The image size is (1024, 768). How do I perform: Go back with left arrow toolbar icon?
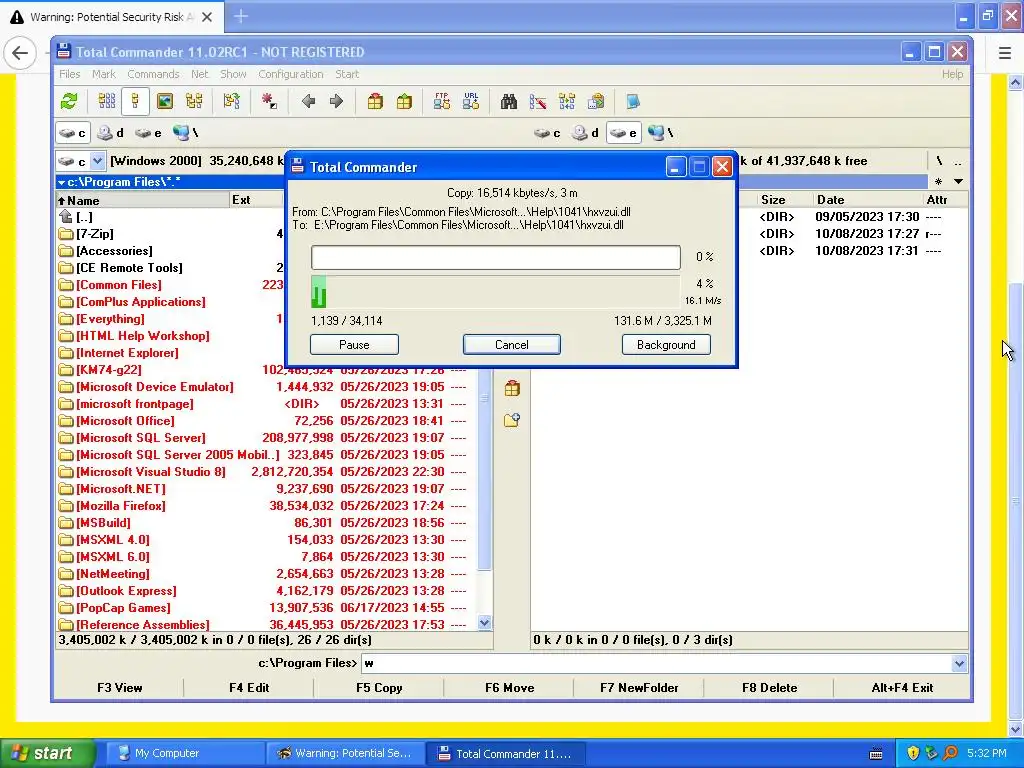coord(308,101)
